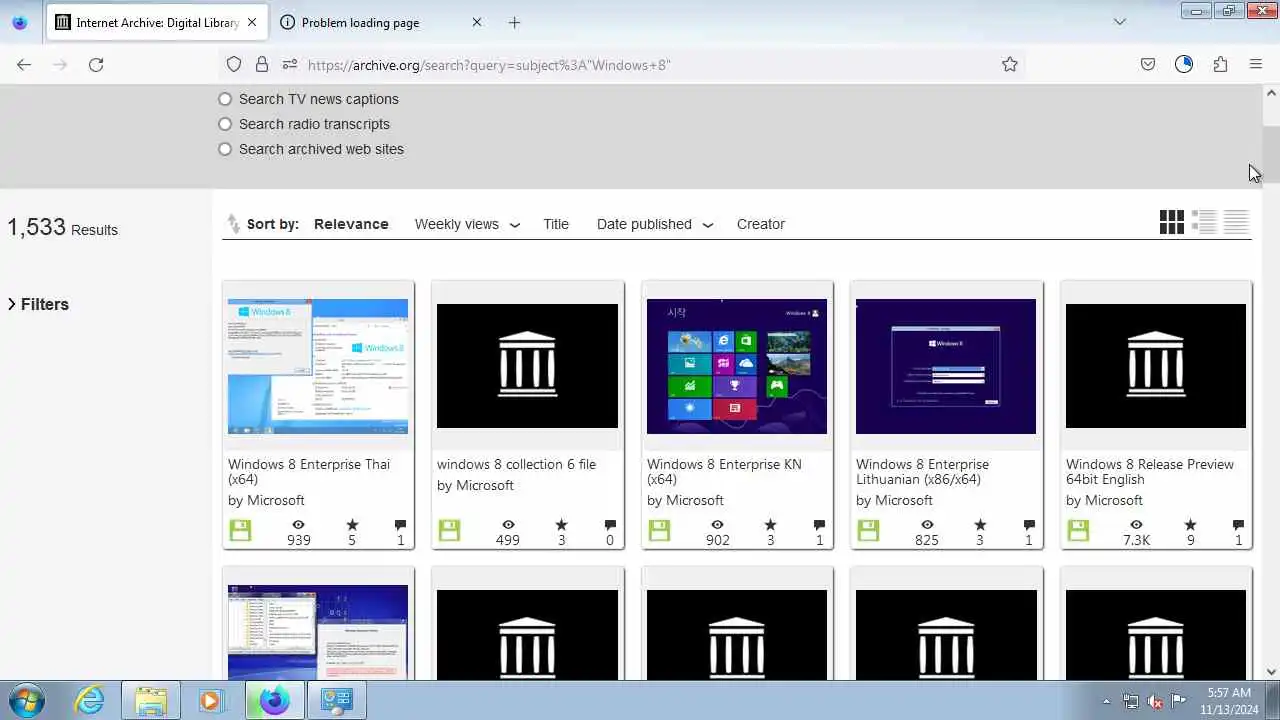View site security padlock info
This screenshot has width=1280, height=720.
[262, 64]
